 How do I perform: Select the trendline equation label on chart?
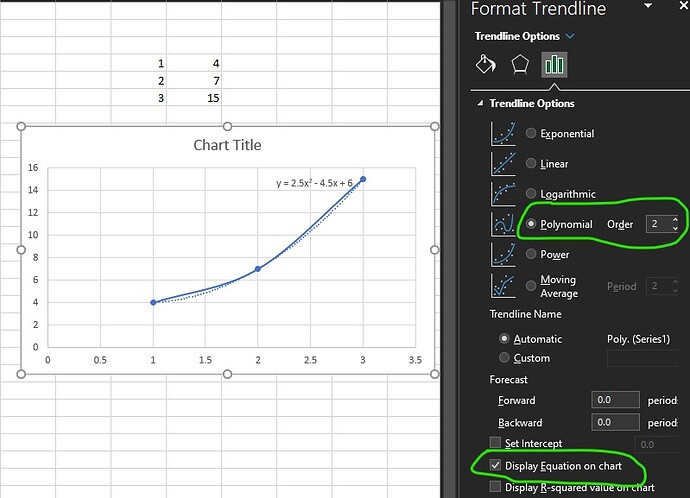click(314, 183)
